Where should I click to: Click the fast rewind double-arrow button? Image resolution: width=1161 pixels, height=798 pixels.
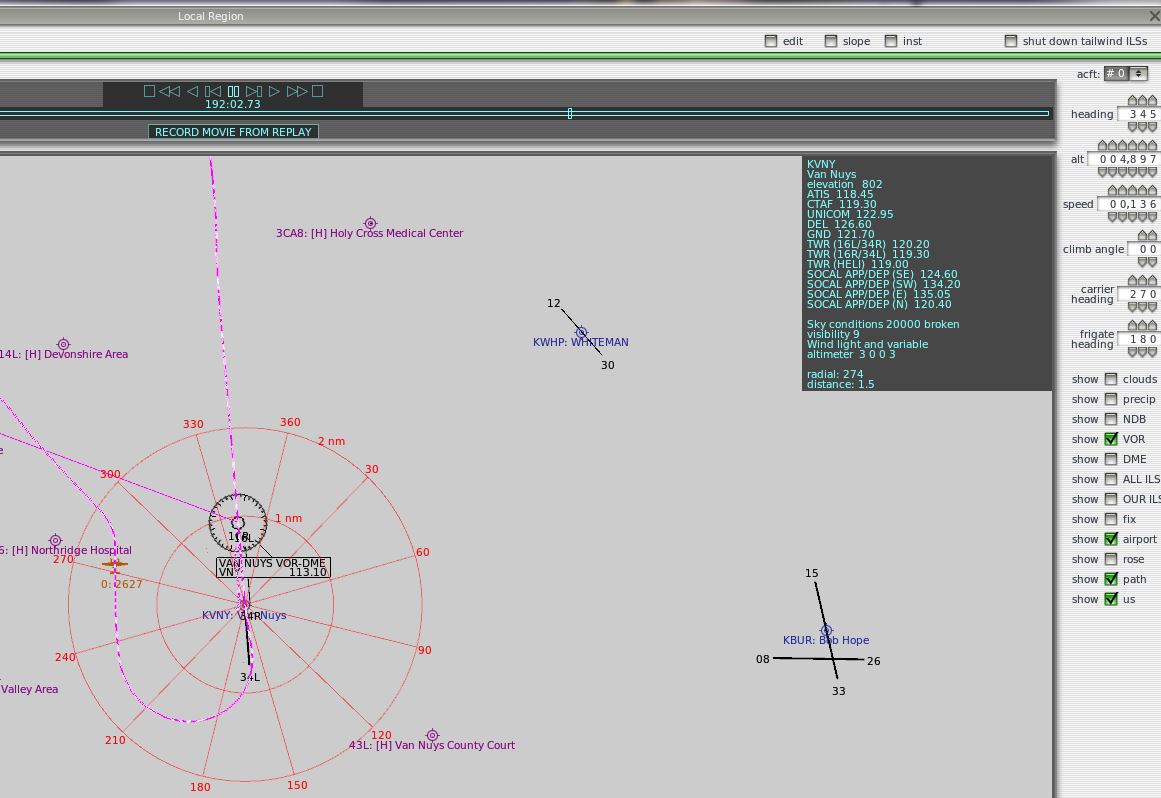pyautogui.click(x=170, y=91)
